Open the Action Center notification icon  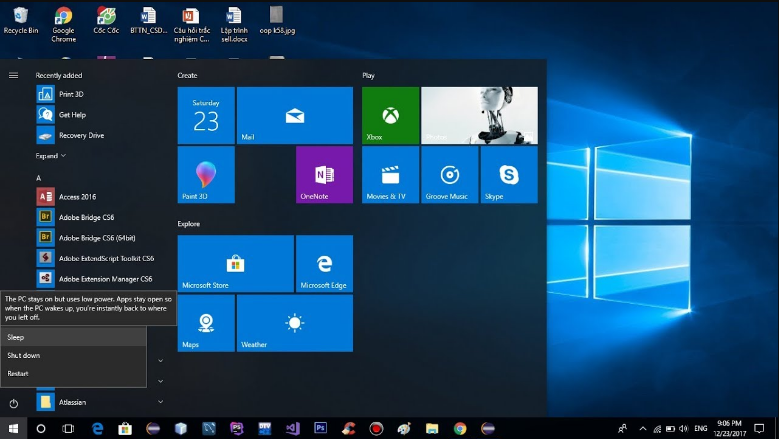pyautogui.click(x=759, y=428)
